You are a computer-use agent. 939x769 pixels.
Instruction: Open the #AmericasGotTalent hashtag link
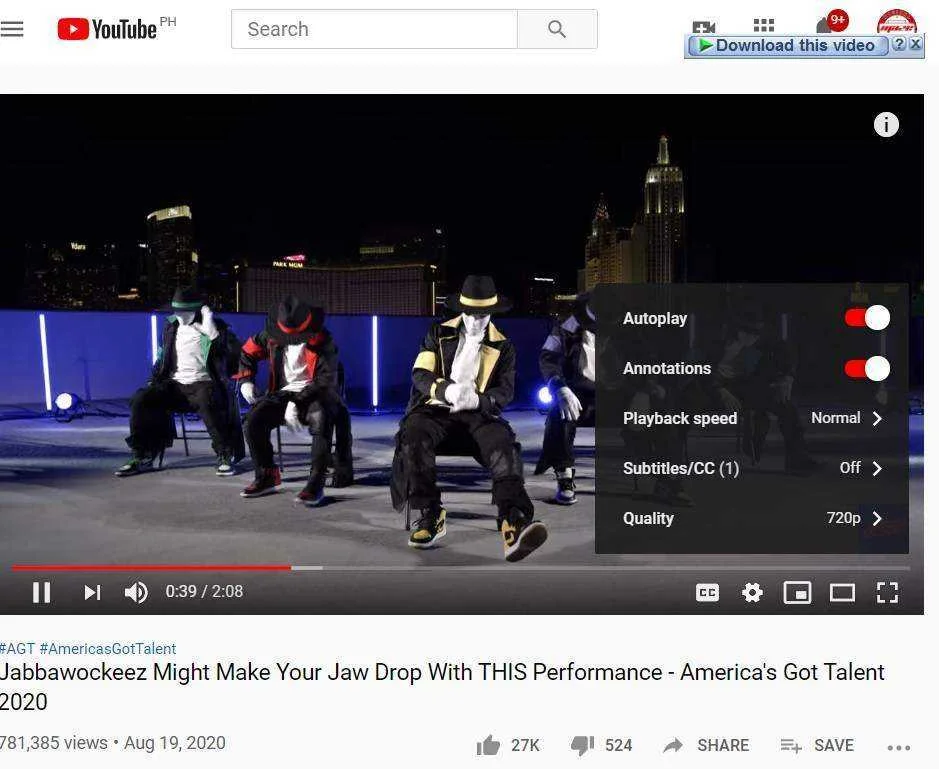[x=108, y=649]
